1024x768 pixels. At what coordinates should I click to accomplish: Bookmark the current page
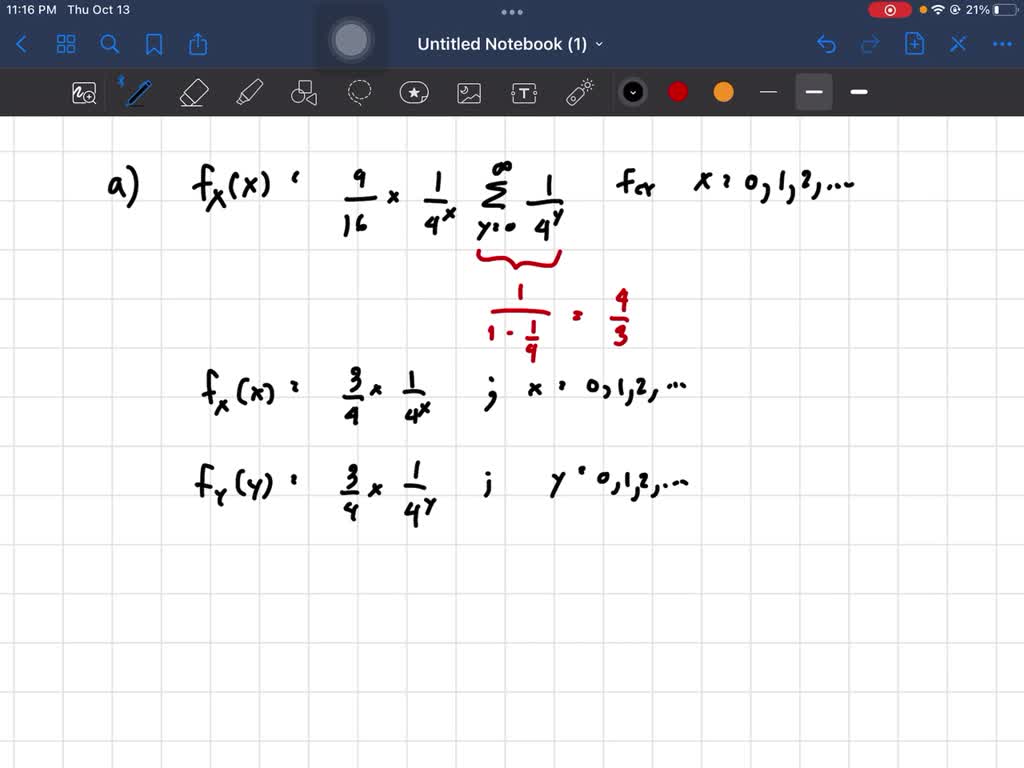[154, 44]
